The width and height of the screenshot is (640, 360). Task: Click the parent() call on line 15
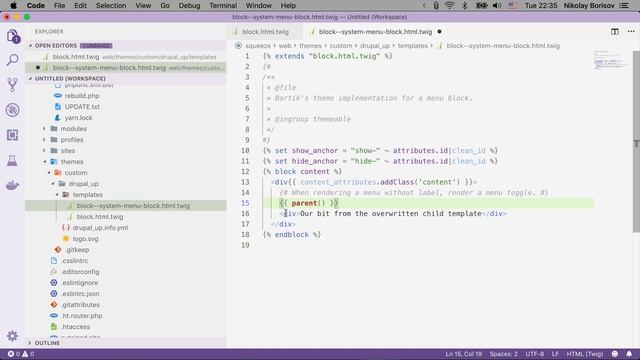(x=308, y=203)
